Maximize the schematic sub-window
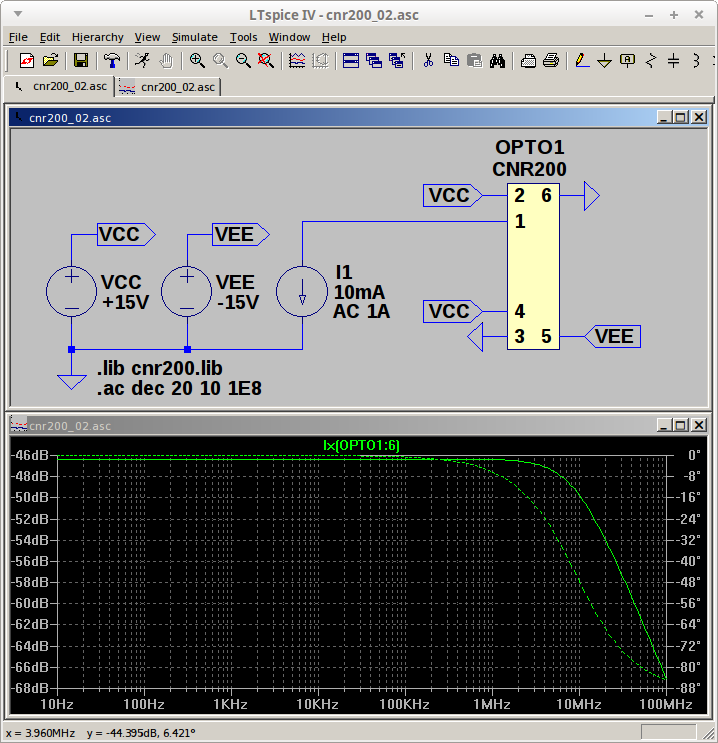This screenshot has width=718, height=743. pos(681,117)
